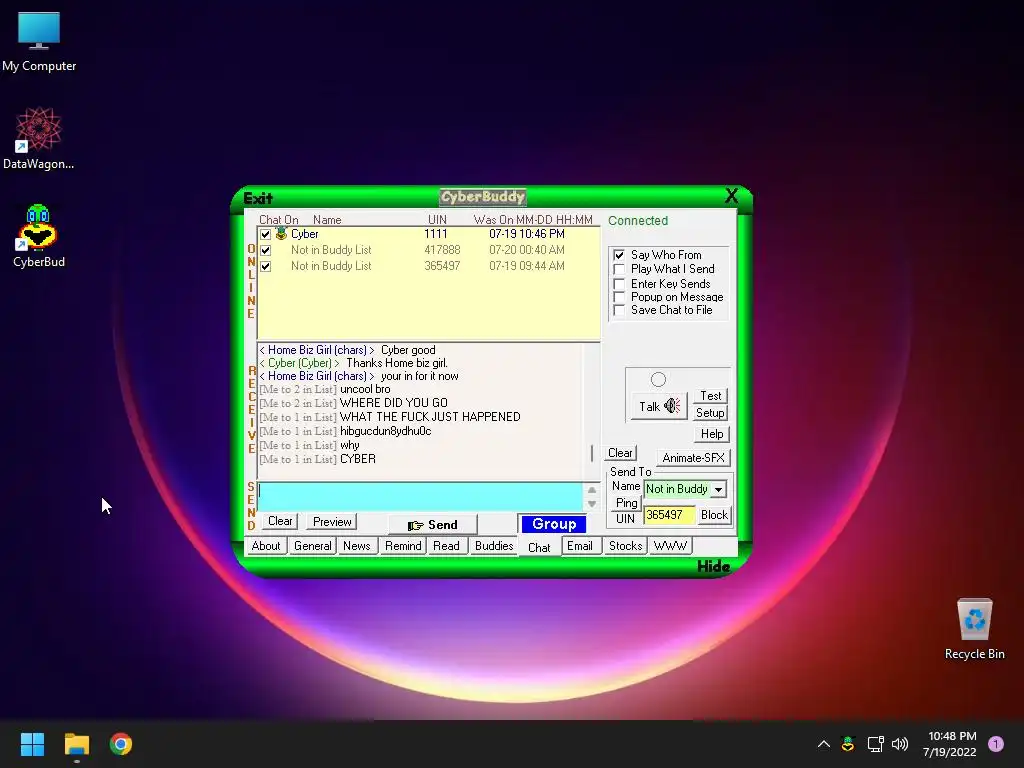
Task: Click the Connected status text
Action: [638, 221]
